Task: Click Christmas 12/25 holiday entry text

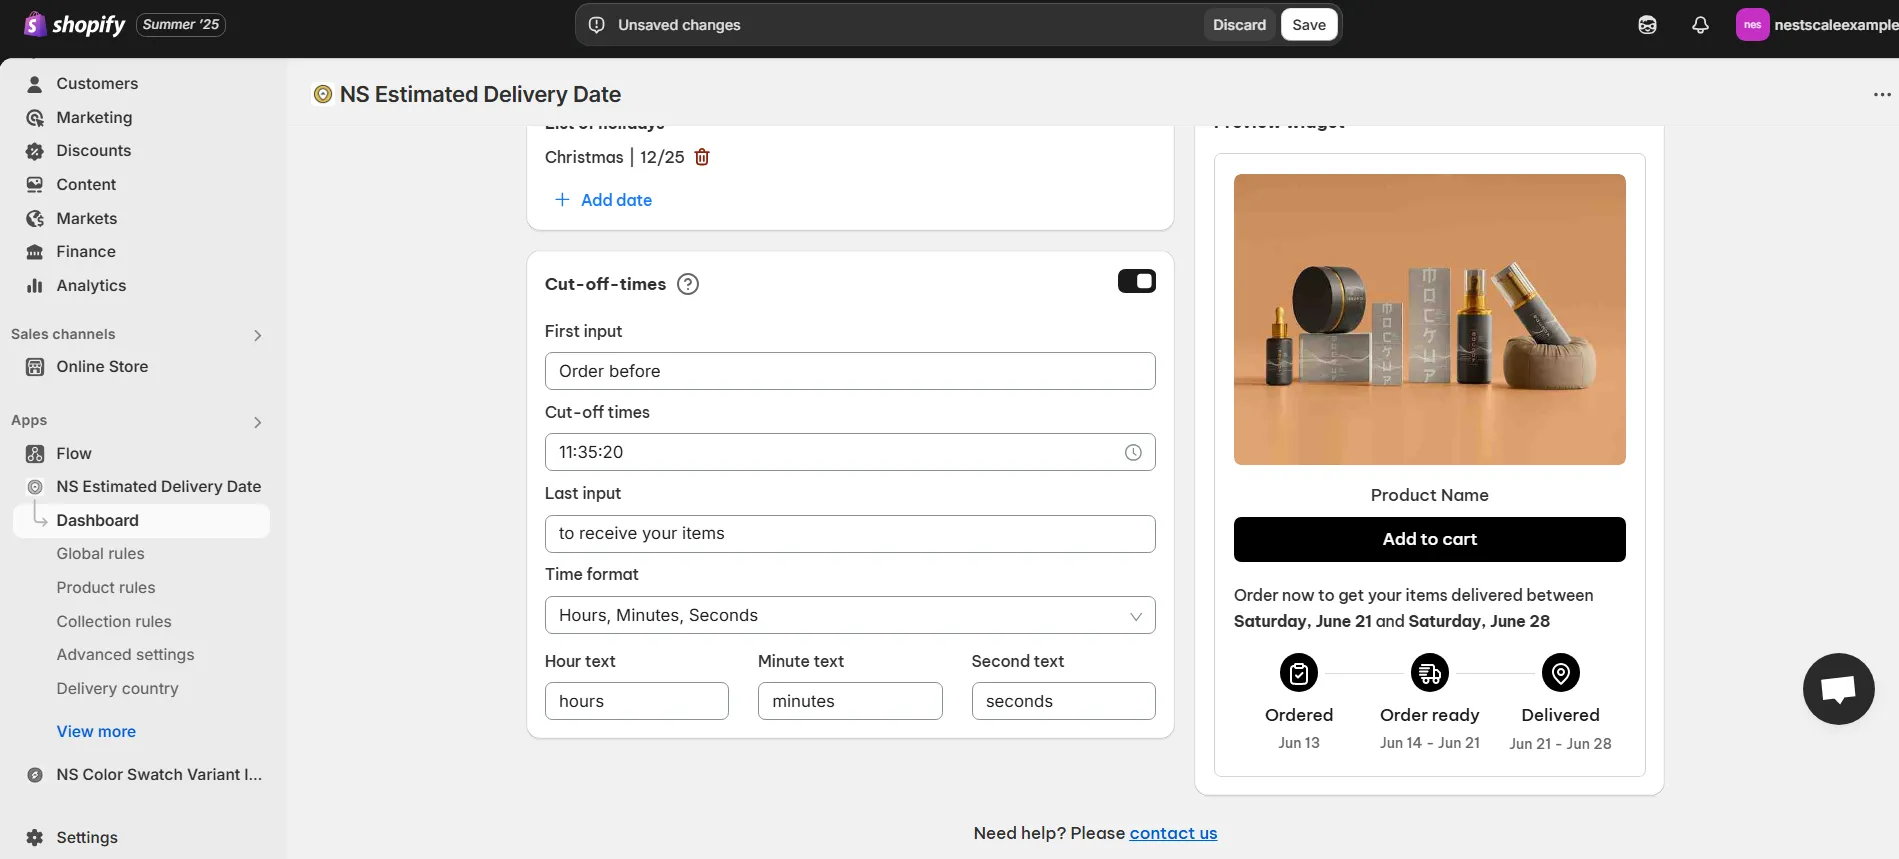Action: (614, 157)
